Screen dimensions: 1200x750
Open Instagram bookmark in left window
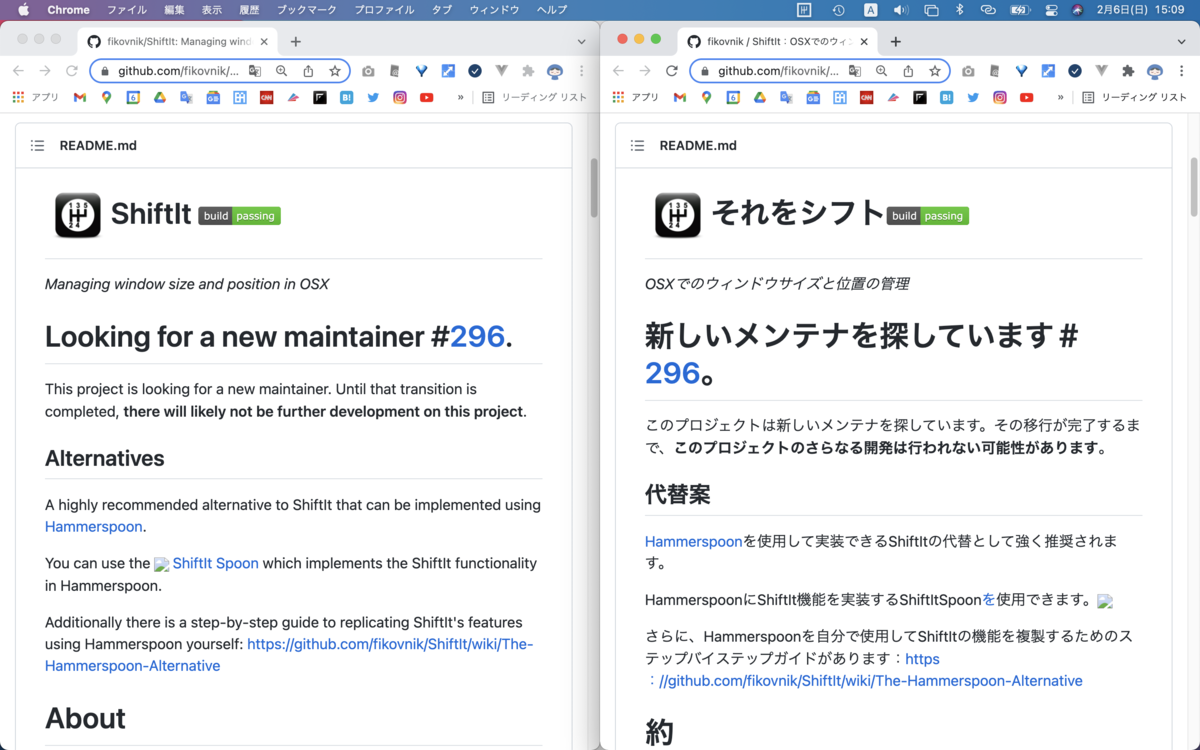coord(400,97)
